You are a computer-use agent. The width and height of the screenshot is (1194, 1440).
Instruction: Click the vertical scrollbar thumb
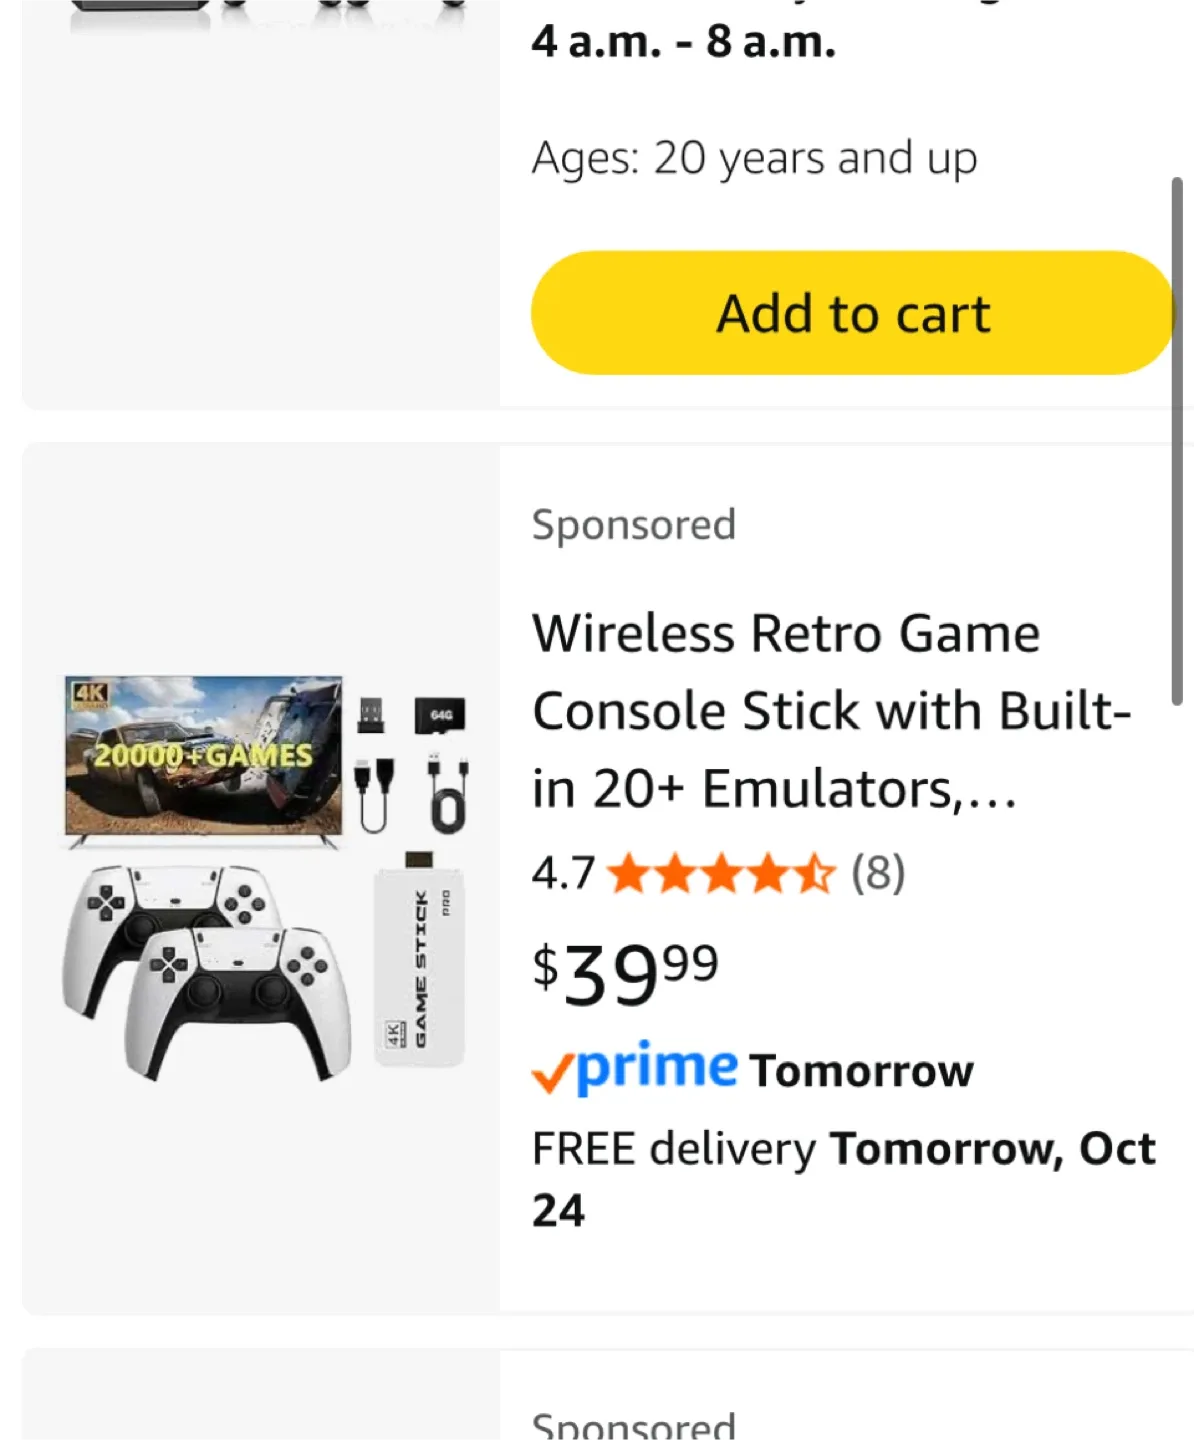[x=1177, y=440]
